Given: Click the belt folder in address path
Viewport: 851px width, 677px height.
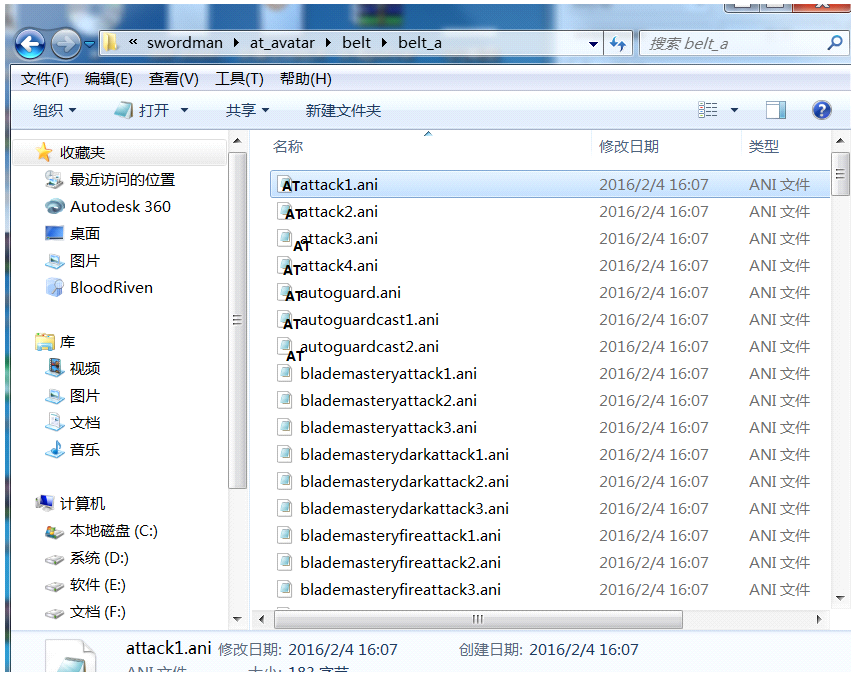Looking at the screenshot, I should [x=356, y=43].
